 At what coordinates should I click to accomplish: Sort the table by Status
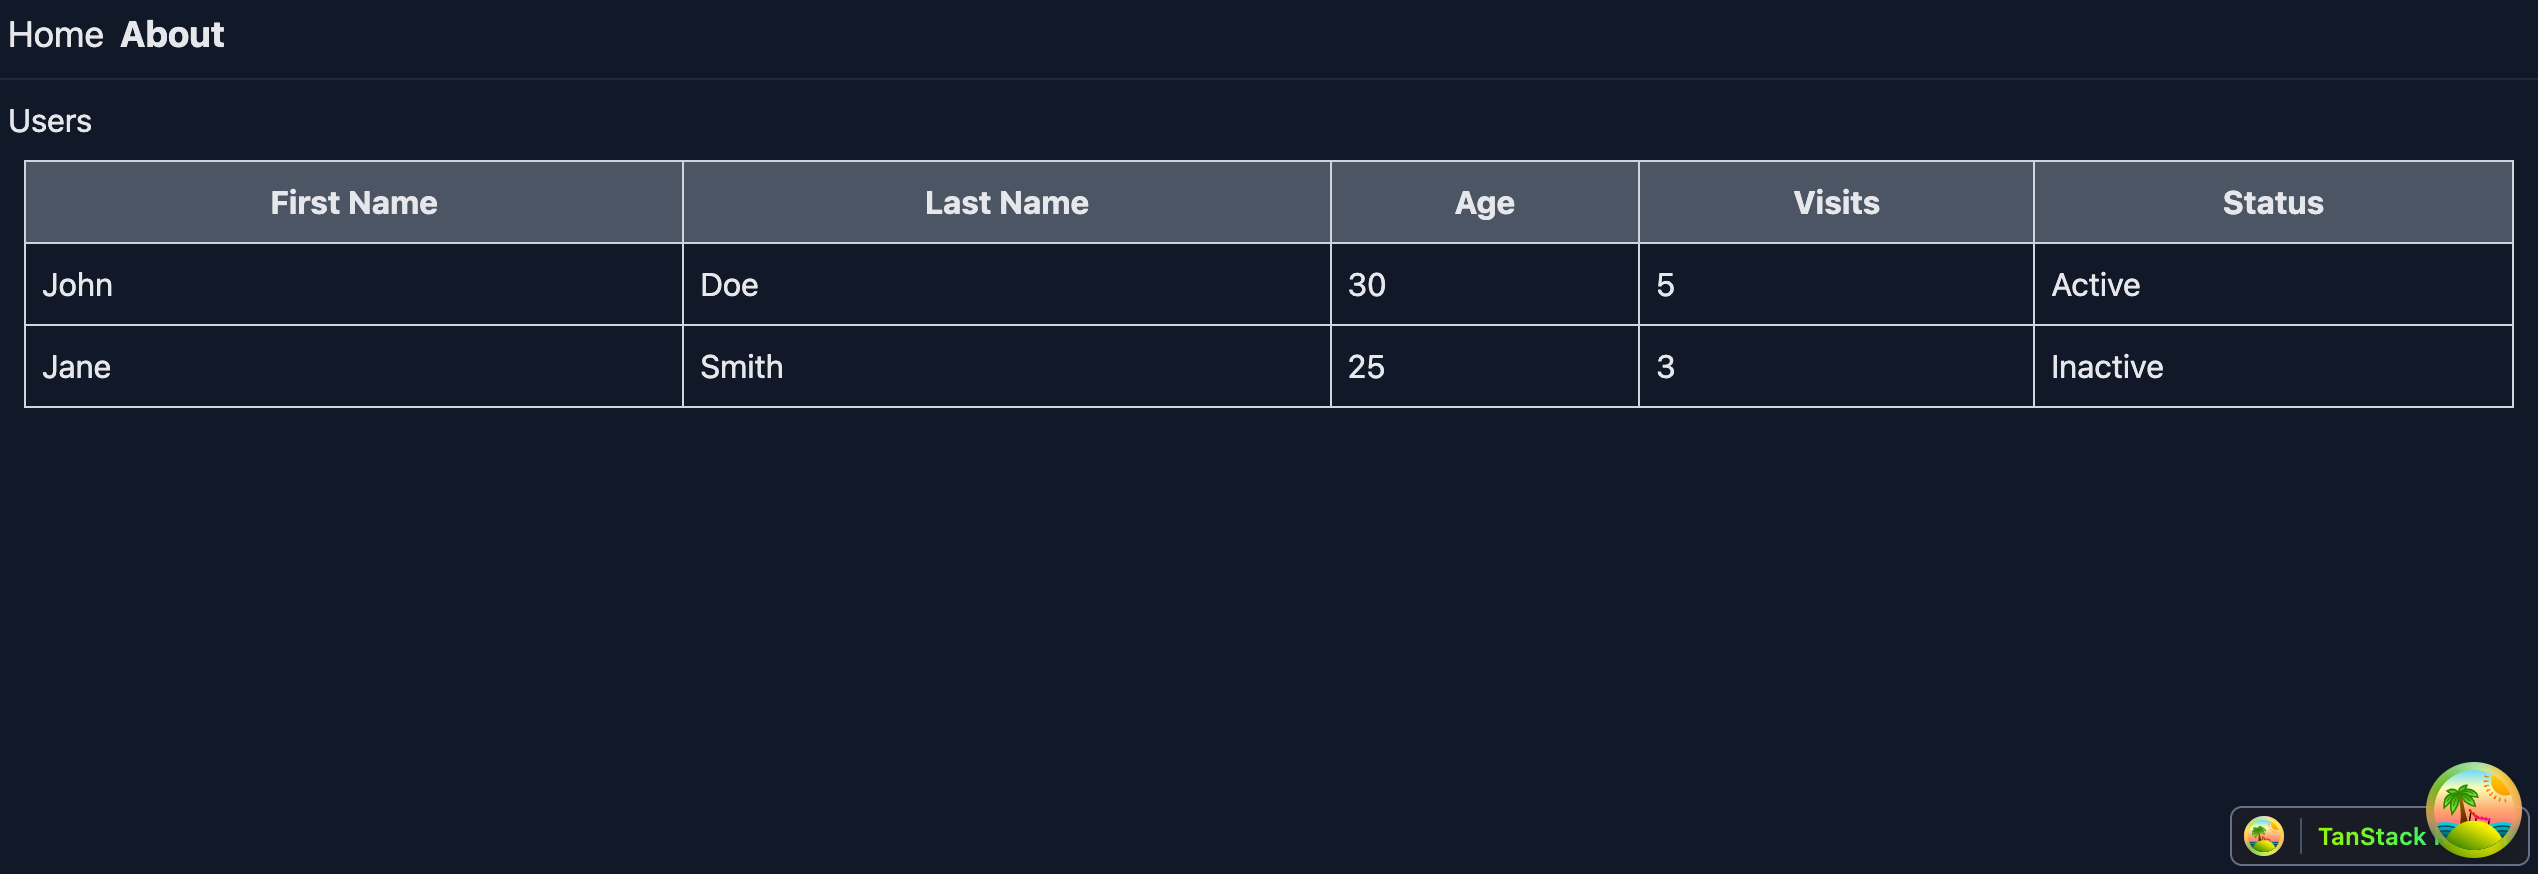click(2273, 202)
